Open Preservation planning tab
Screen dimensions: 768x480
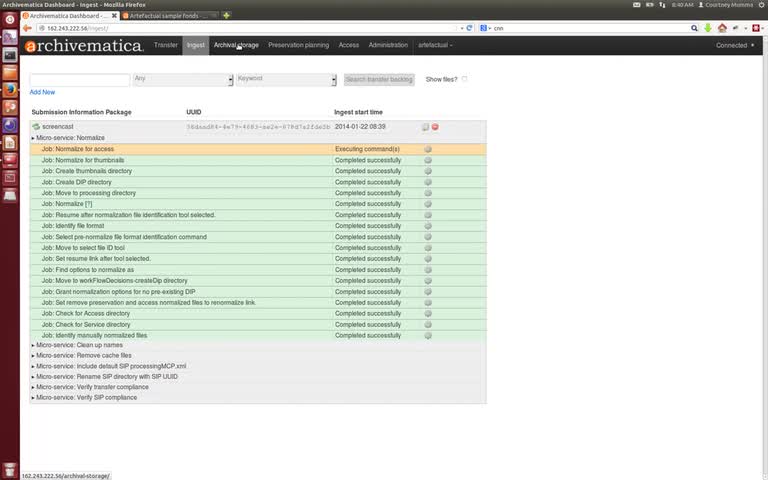[298, 45]
